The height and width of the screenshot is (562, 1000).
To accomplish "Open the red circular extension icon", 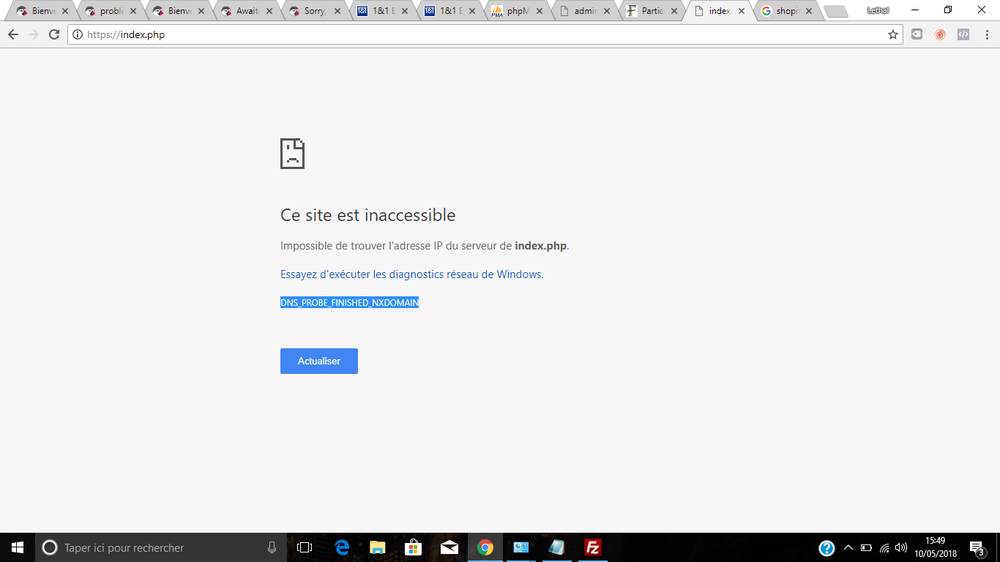I will [940, 34].
